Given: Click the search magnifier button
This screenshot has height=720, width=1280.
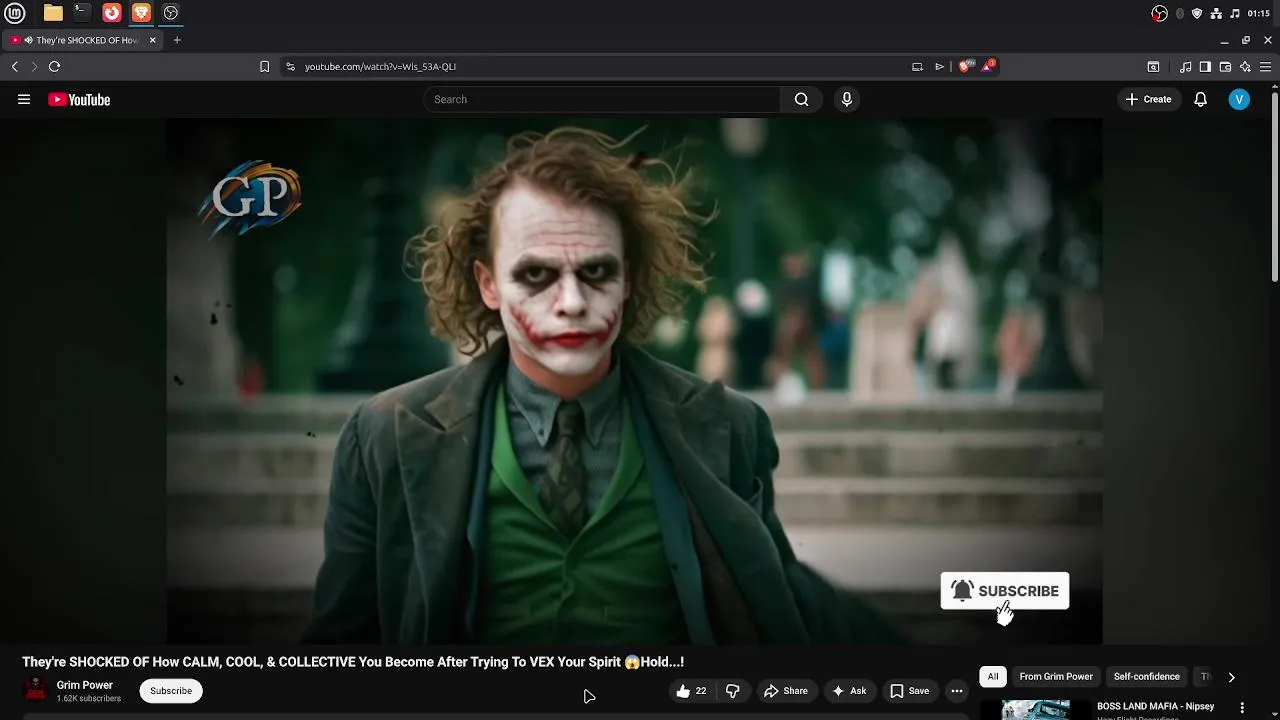Looking at the screenshot, I should 801,99.
